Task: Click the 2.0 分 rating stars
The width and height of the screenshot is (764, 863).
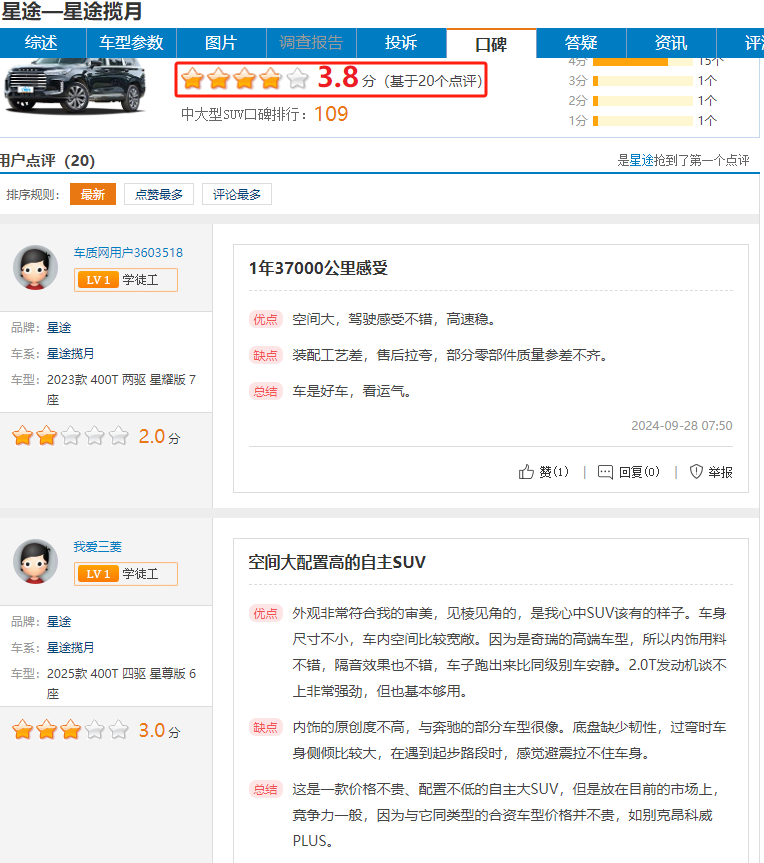Action: [70, 436]
